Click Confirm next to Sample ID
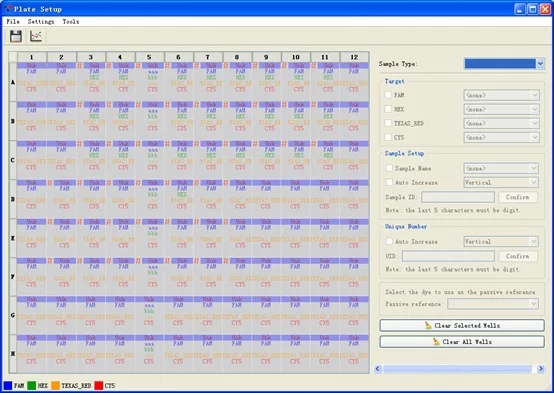554x393 pixels. tap(518, 197)
